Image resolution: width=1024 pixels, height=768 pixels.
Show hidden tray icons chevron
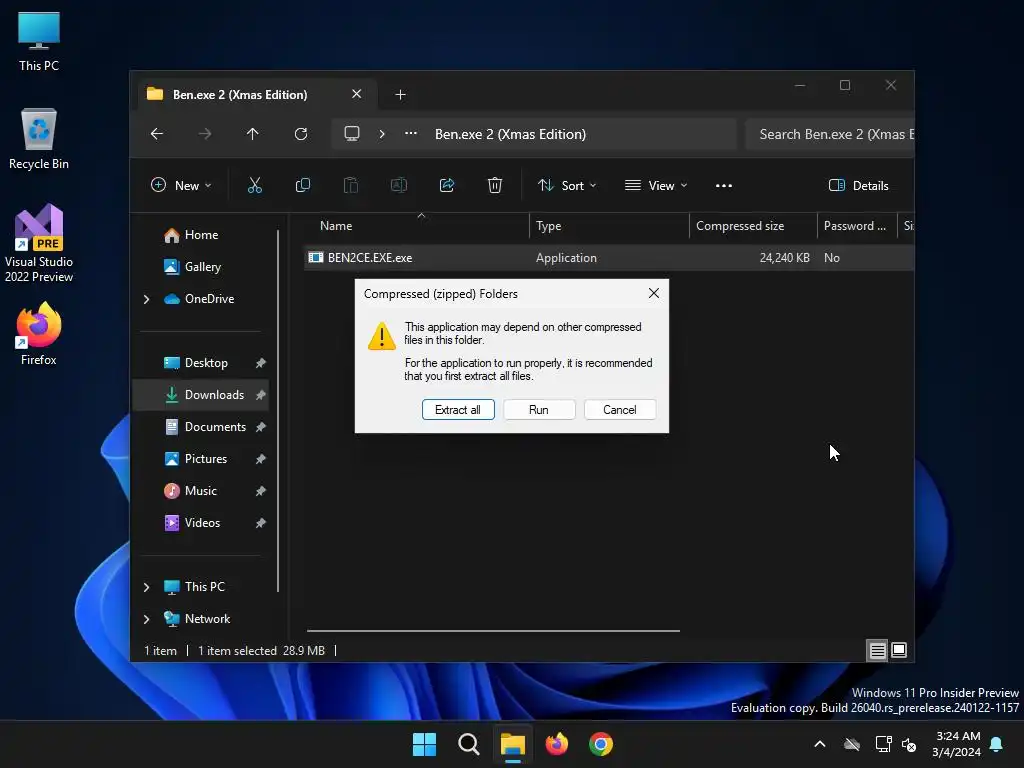tap(820, 744)
